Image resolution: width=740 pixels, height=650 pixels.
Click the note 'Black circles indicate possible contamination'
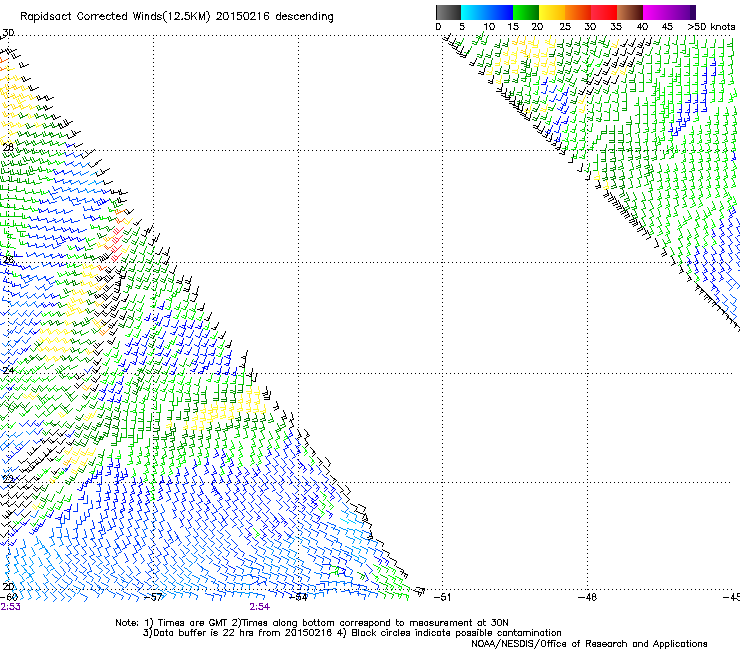[456, 633]
